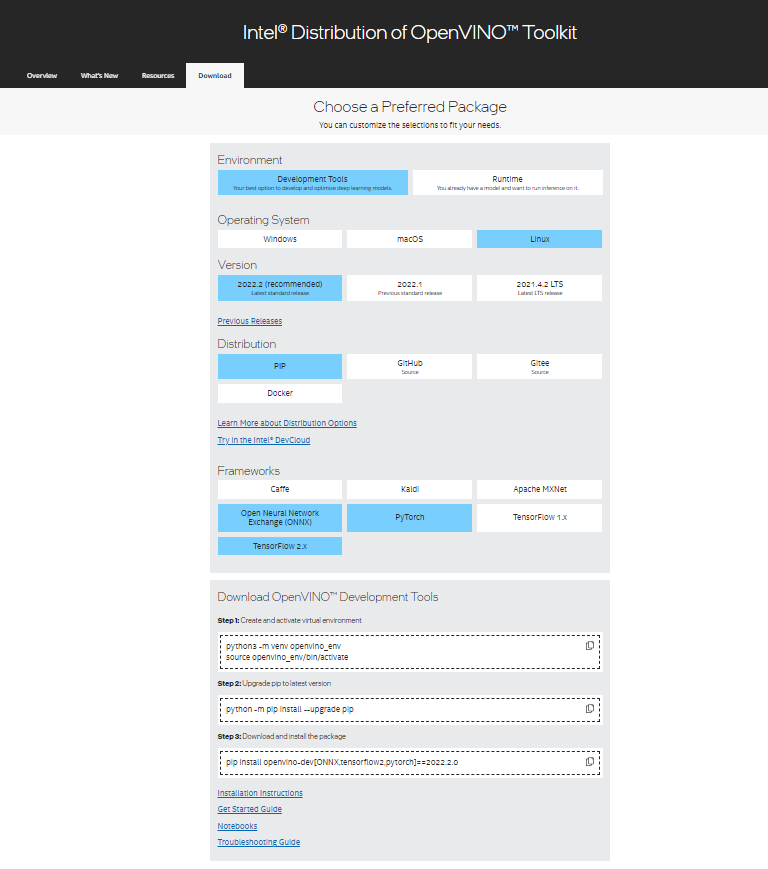Open the What's New tab
Image resolution: width=768 pixels, height=869 pixels.
[x=99, y=75]
